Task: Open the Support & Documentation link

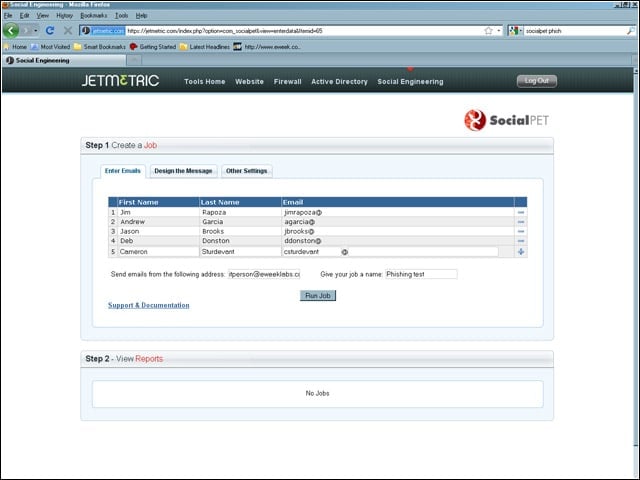Action: point(149,305)
